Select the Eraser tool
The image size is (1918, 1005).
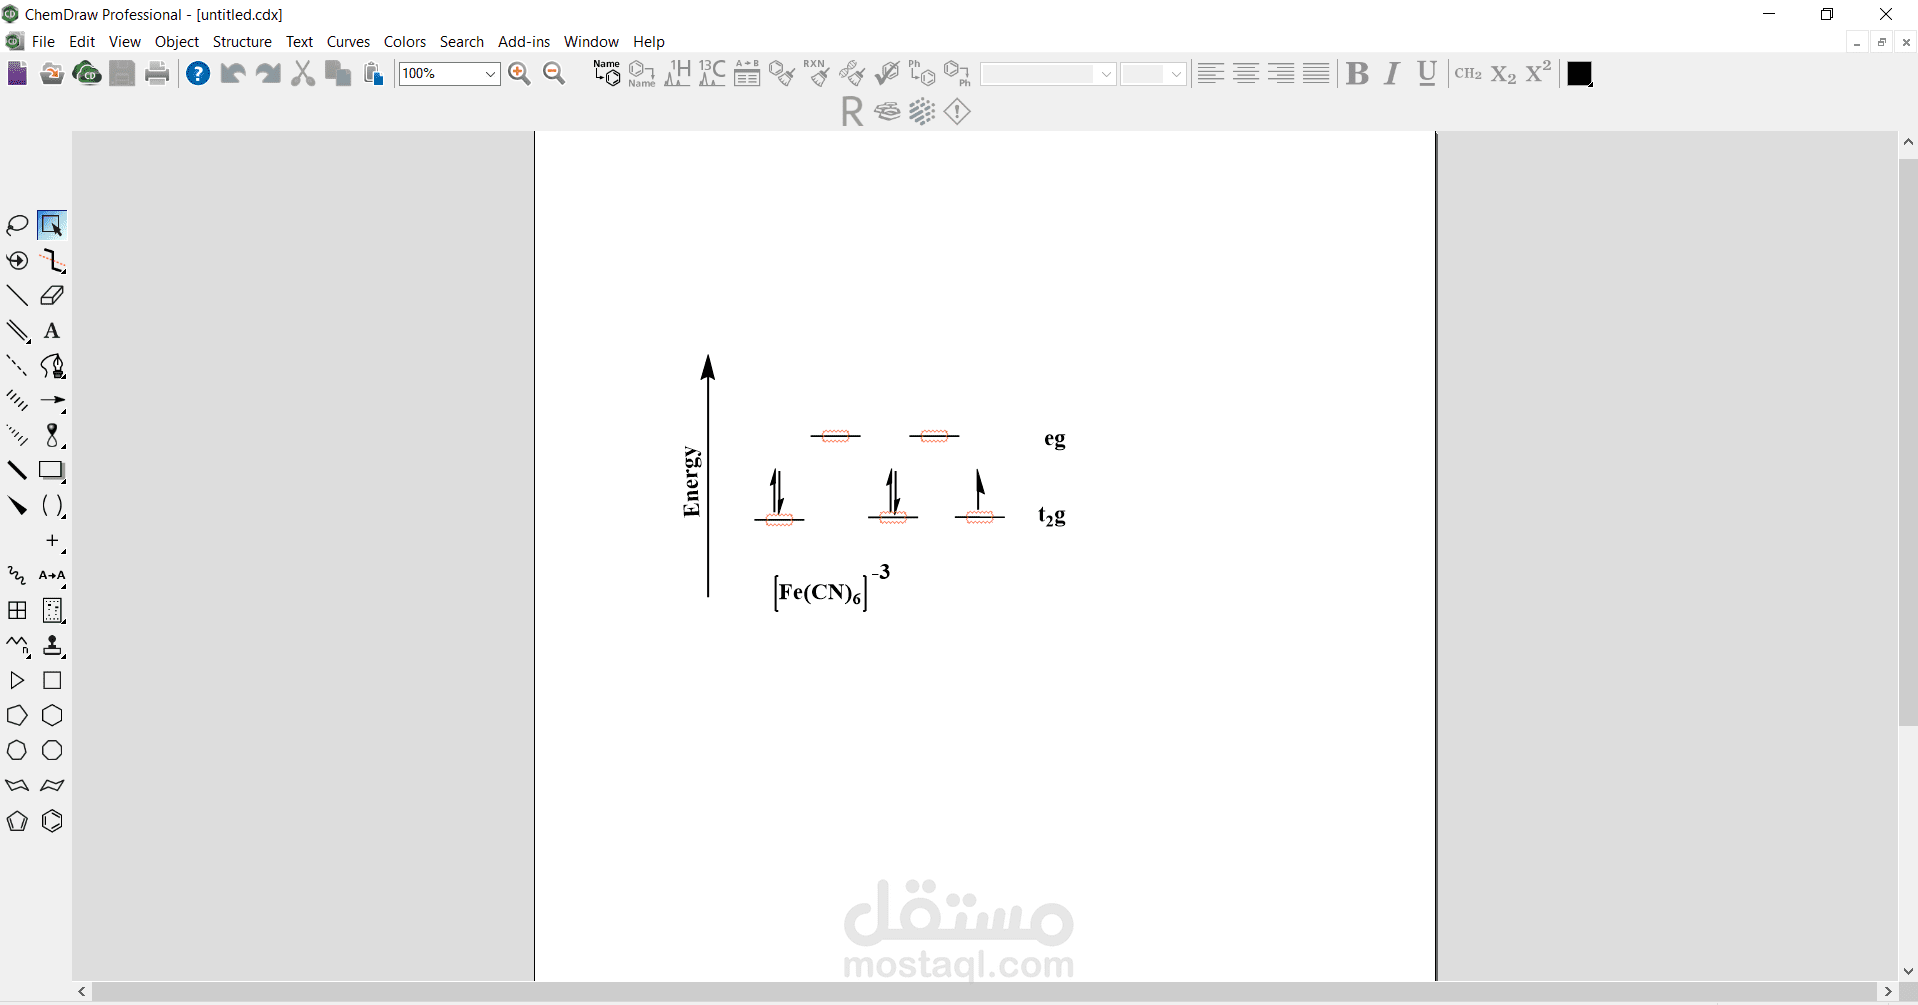click(x=52, y=296)
